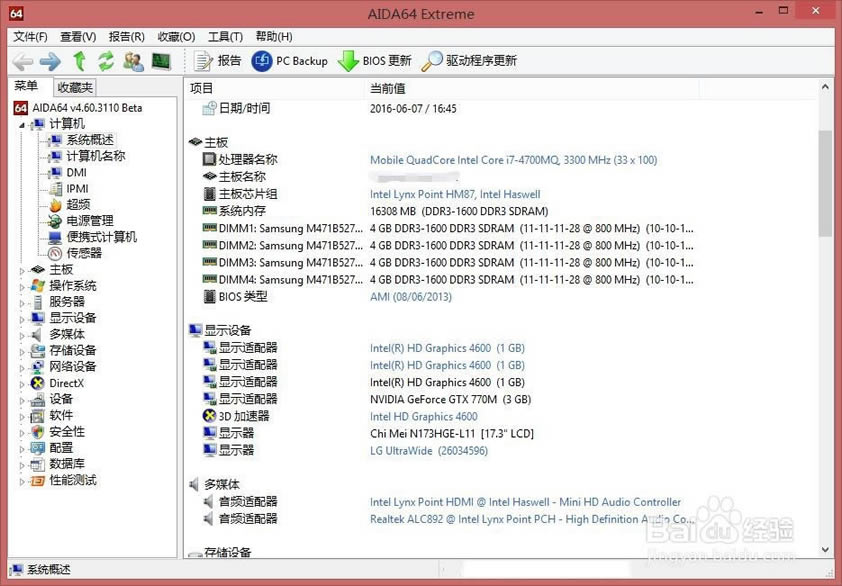The height and width of the screenshot is (586, 842).
Task: Open the Realtek ALC892 audio link
Action: 532,519
